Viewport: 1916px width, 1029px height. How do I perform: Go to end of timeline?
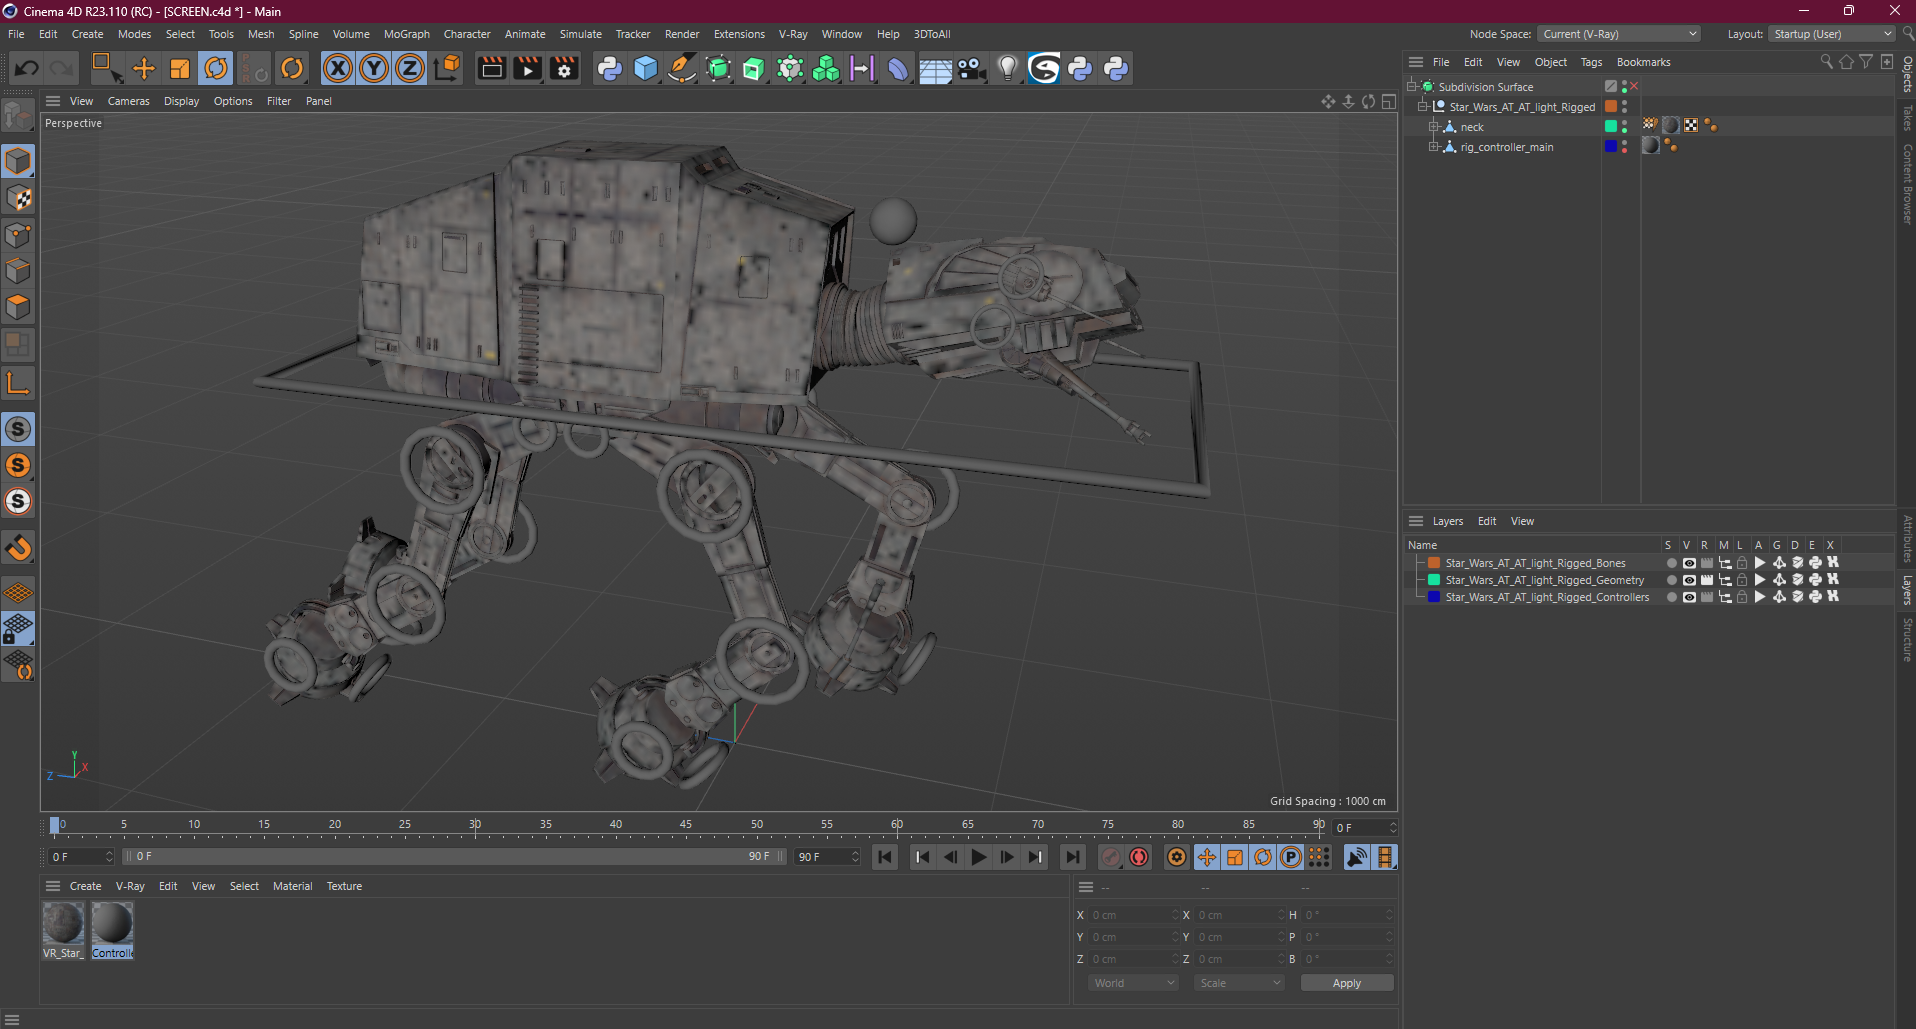[x=1072, y=857]
